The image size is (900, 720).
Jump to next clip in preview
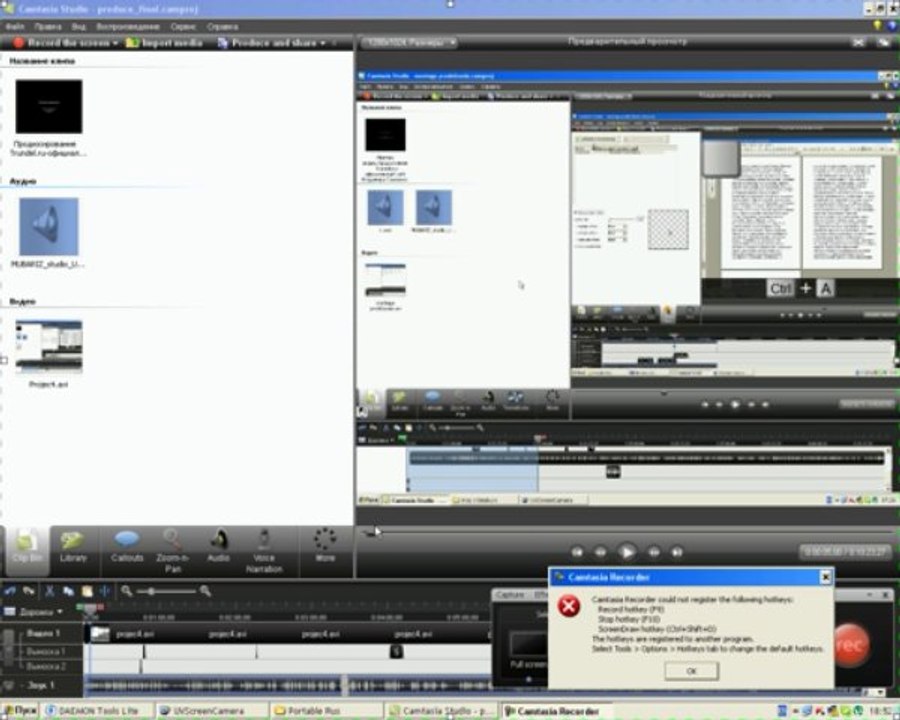click(x=677, y=552)
